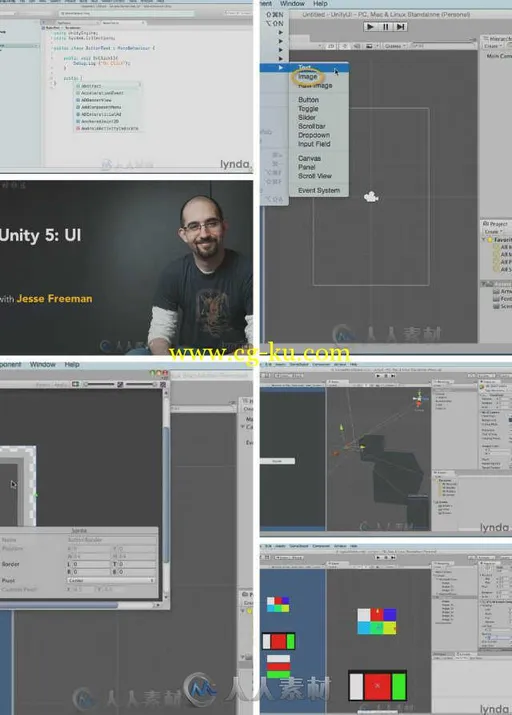512x715 pixels.
Task: Open the Window menu above the Sprite Editor
Action: pyautogui.click(x=42, y=364)
